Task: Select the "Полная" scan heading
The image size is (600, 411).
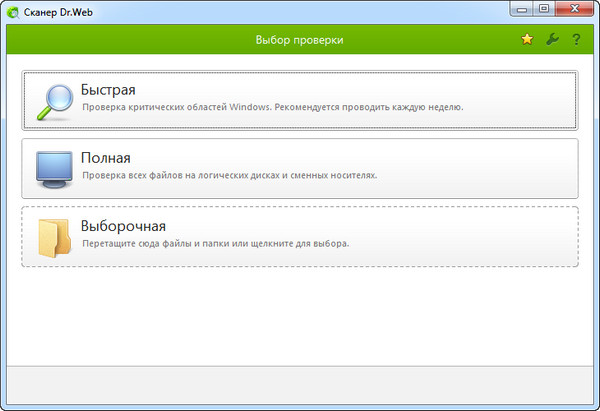Action: 106,158
